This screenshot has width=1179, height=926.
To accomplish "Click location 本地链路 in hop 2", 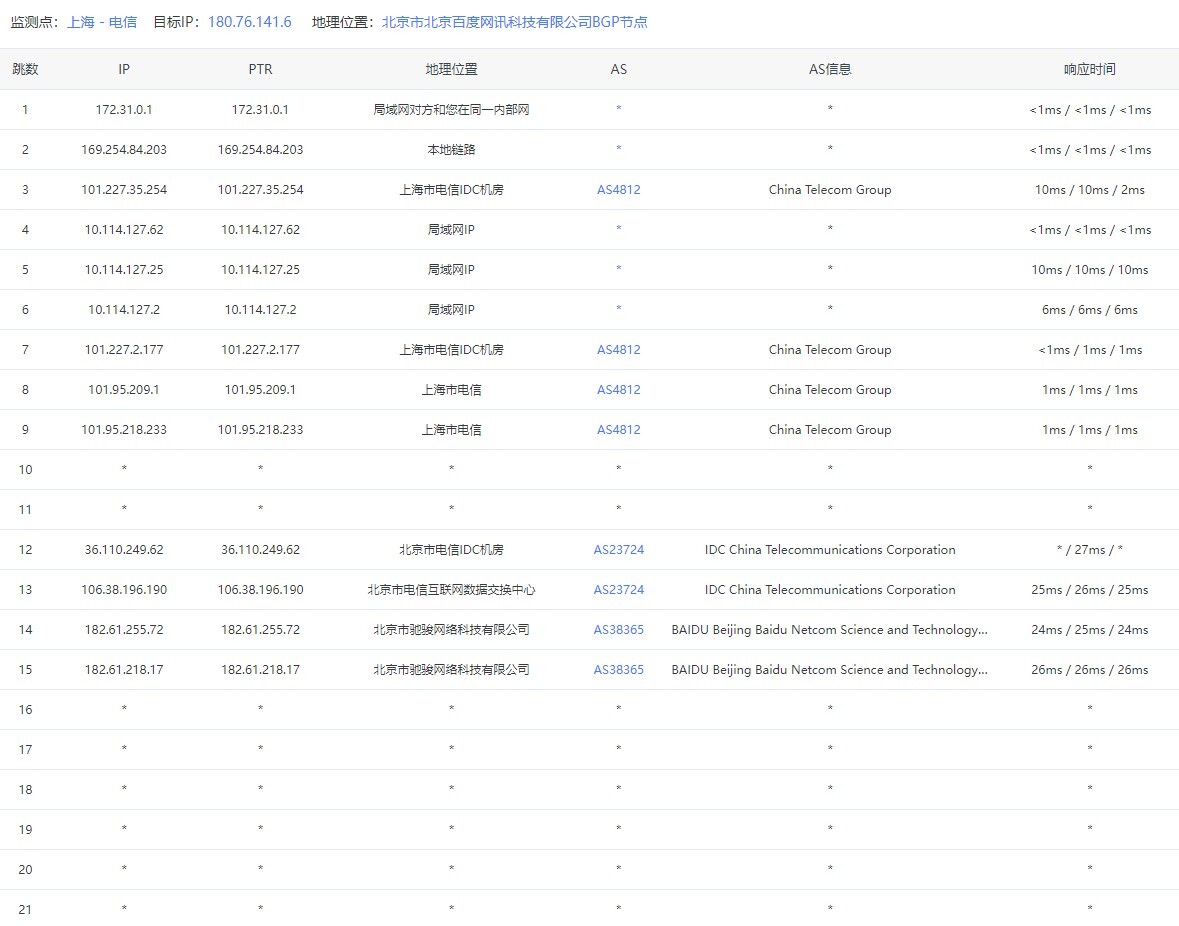I will [451, 150].
